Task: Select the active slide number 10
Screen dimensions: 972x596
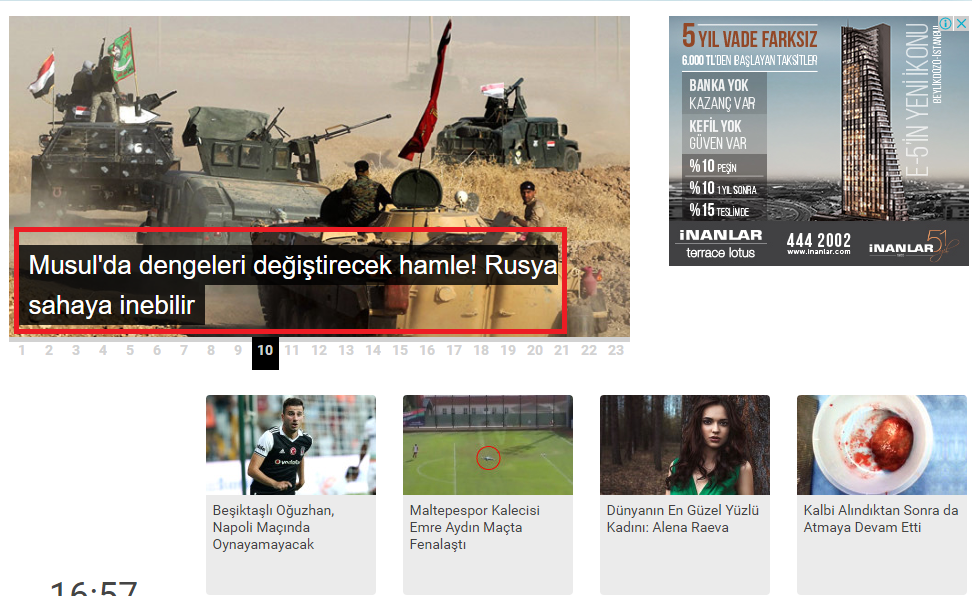Action: (265, 352)
